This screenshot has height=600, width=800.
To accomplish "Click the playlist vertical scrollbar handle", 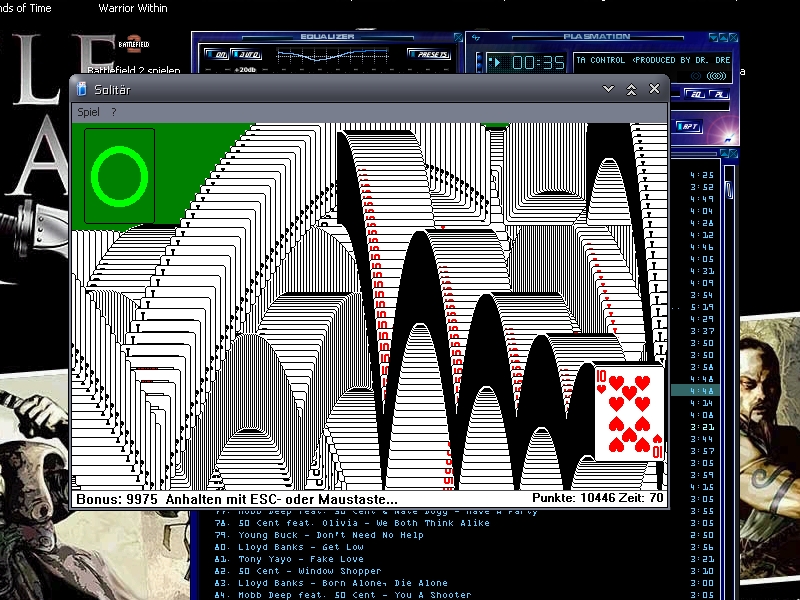I will point(730,189).
